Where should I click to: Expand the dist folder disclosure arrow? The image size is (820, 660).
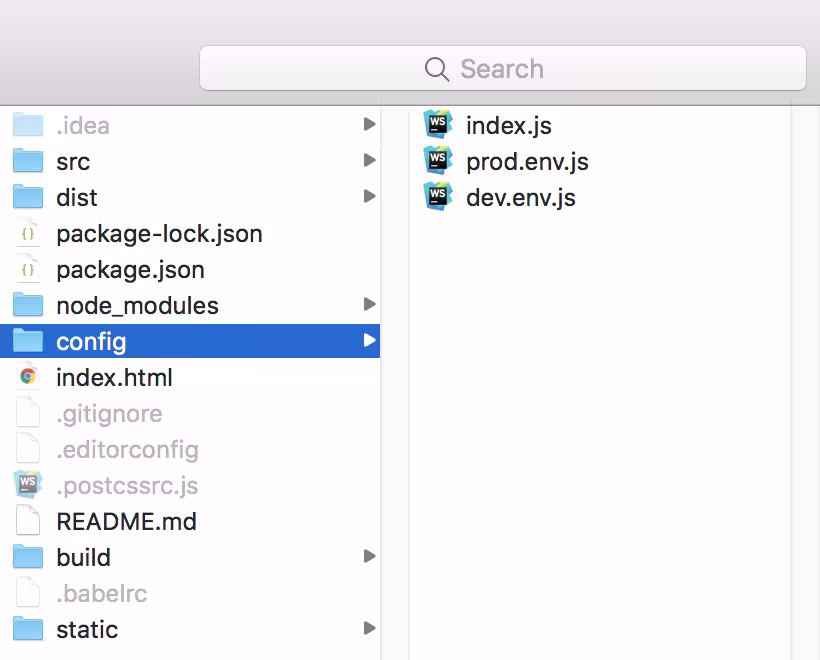click(x=369, y=197)
